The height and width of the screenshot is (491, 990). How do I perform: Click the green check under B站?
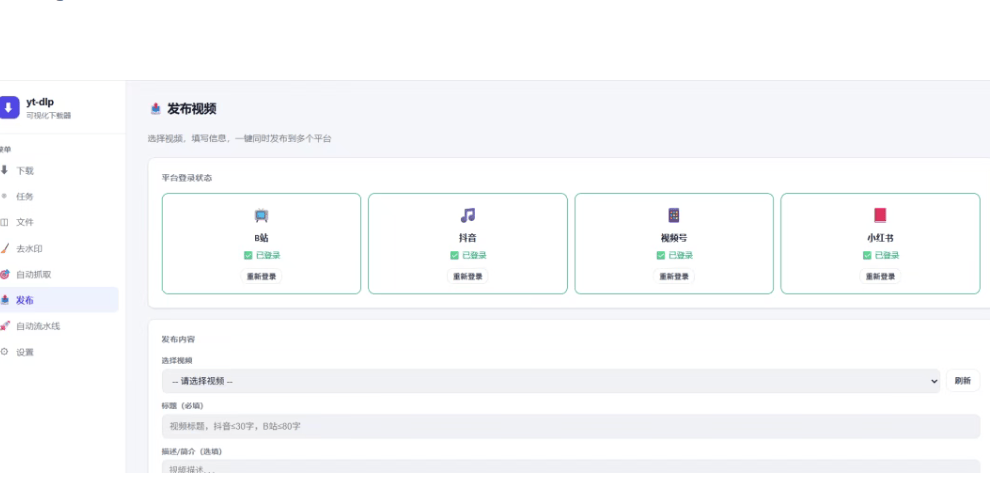pyautogui.click(x=248, y=256)
